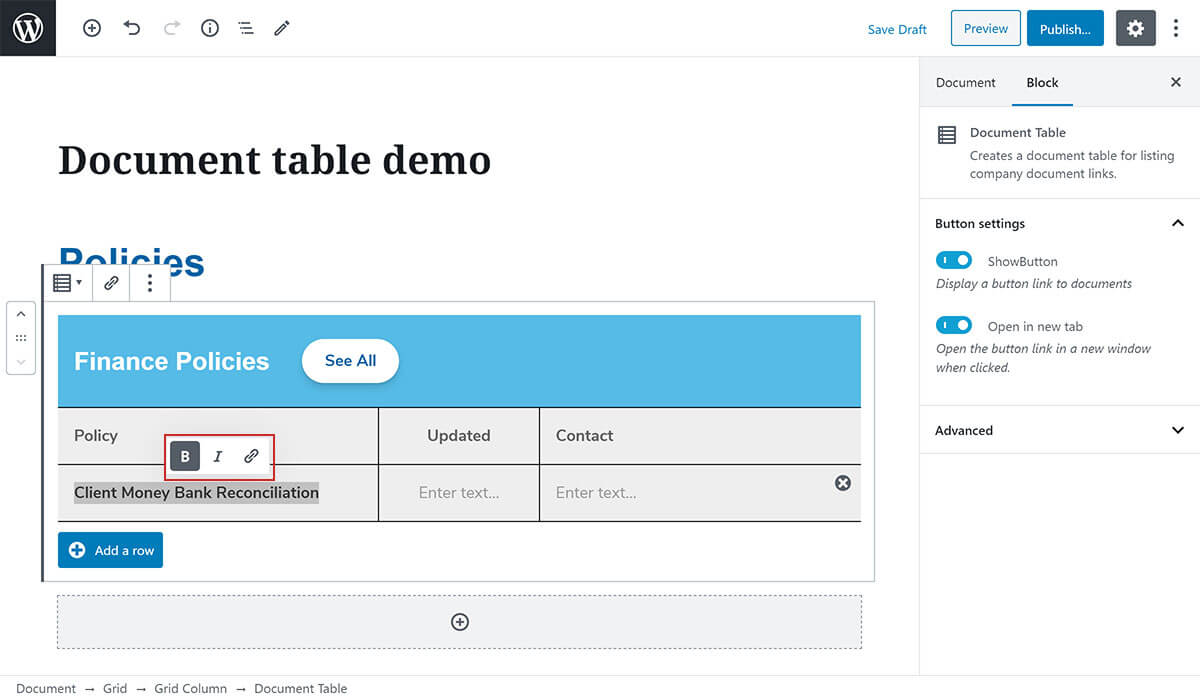The height and width of the screenshot is (700, 1200).
Task: Open block navigation list icon
Action: 246,29
